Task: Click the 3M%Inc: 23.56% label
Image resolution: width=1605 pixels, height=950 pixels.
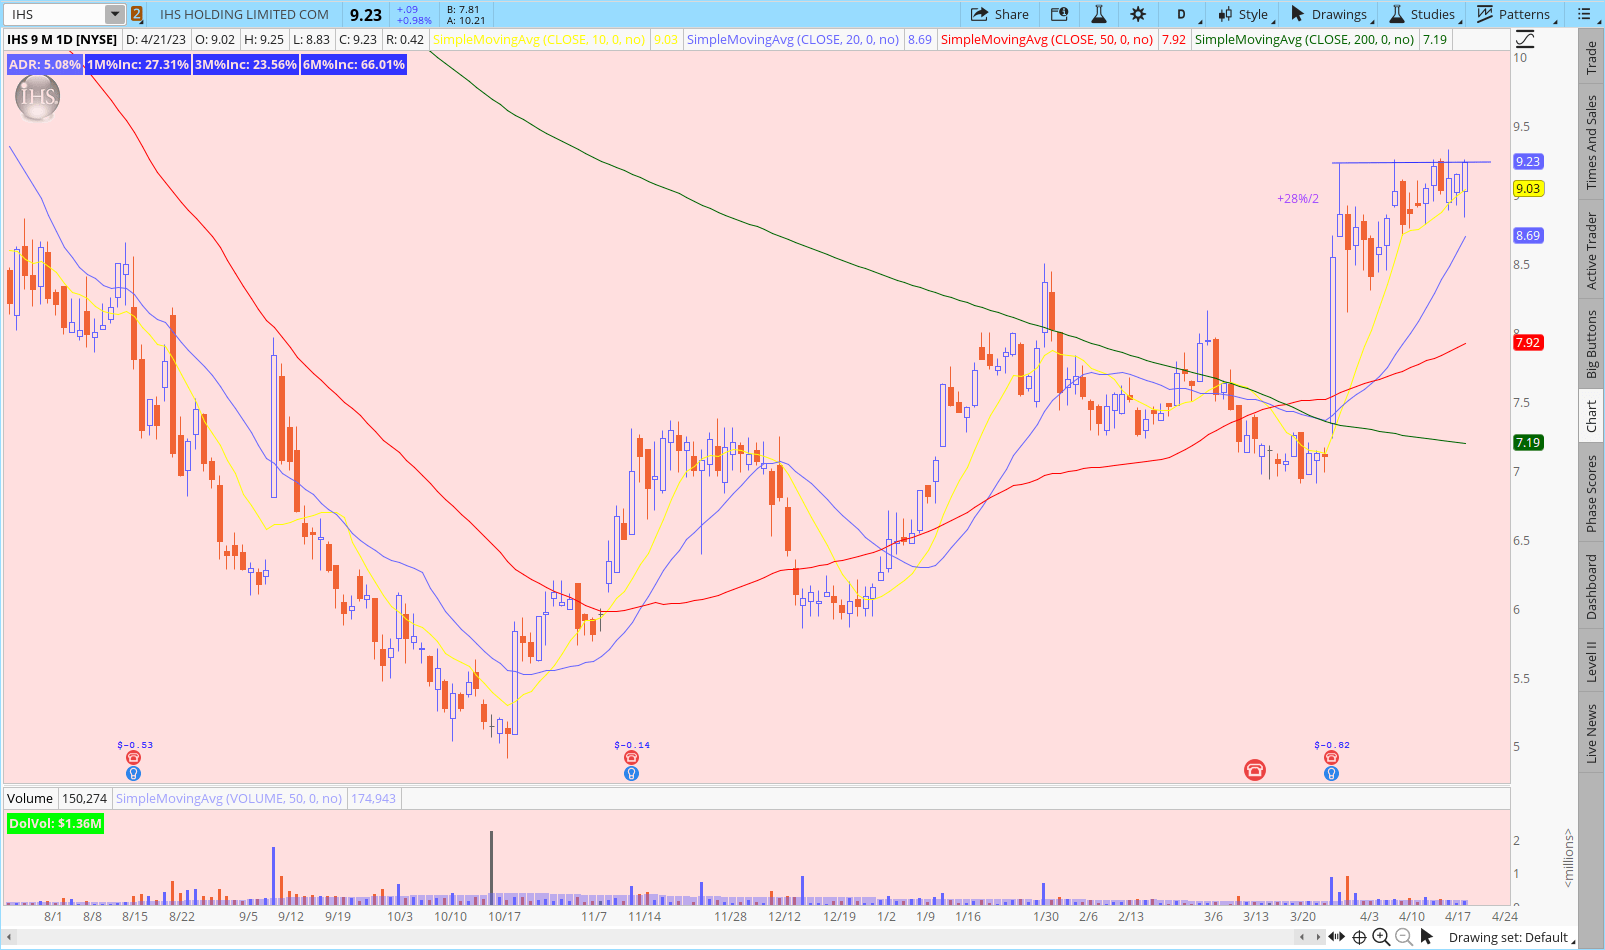Action: pyautogui.click(x=246, y=64)
